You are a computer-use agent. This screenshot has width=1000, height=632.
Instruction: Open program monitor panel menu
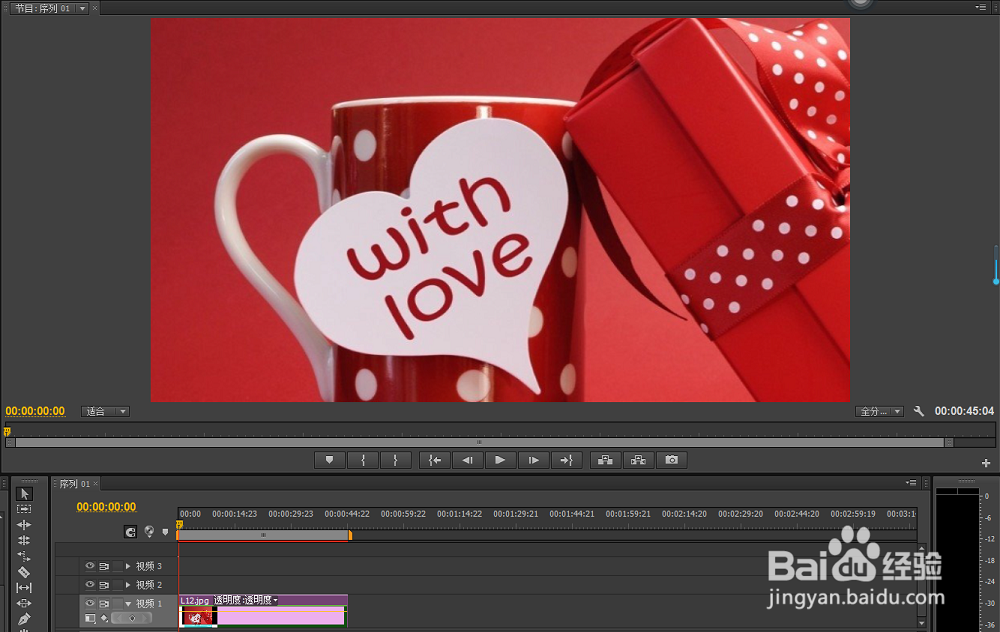[x=980, y=7]
